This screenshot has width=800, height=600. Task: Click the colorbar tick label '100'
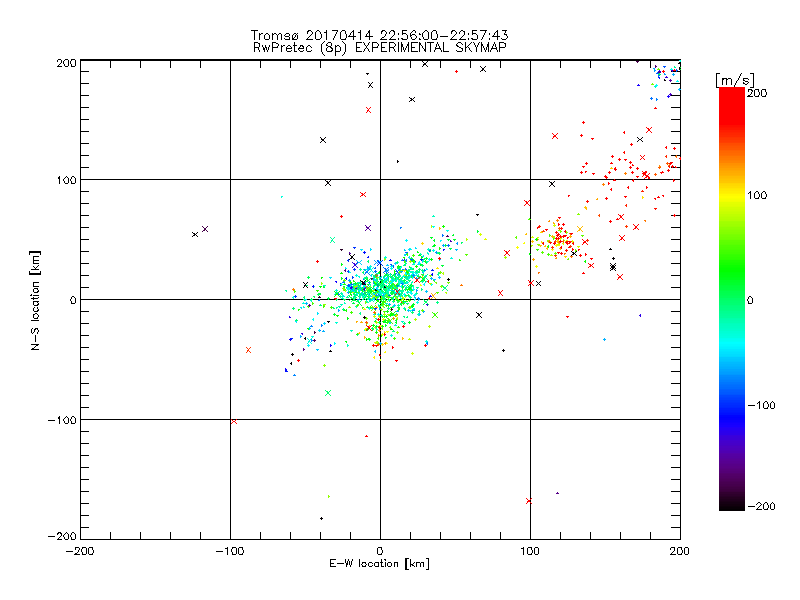click(757, 195)
